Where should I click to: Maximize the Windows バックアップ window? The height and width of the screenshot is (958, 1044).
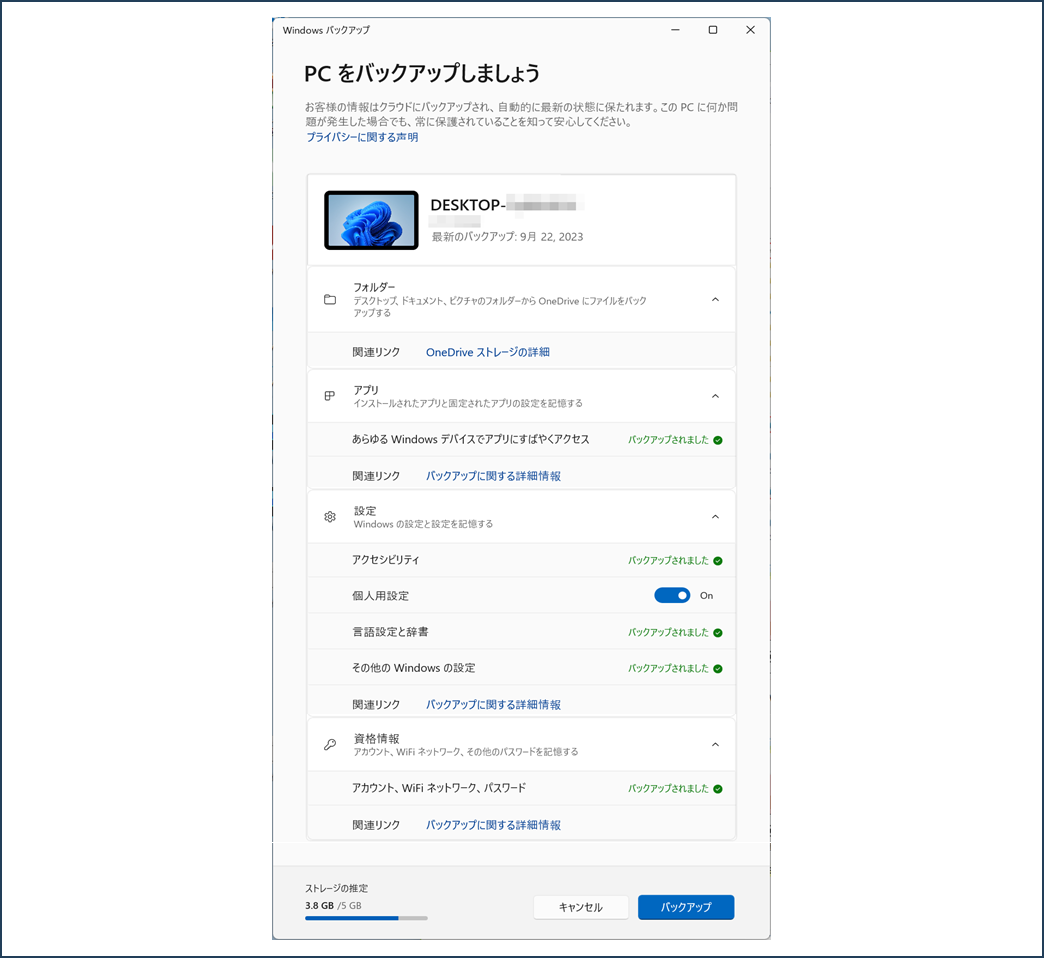pos(712,30)
